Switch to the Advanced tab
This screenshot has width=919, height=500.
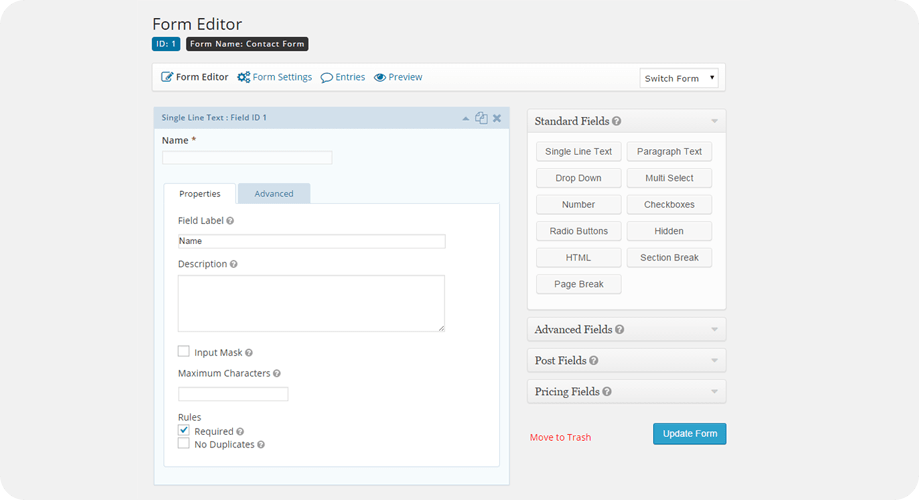pyautogui.click(x=273, y=194)
